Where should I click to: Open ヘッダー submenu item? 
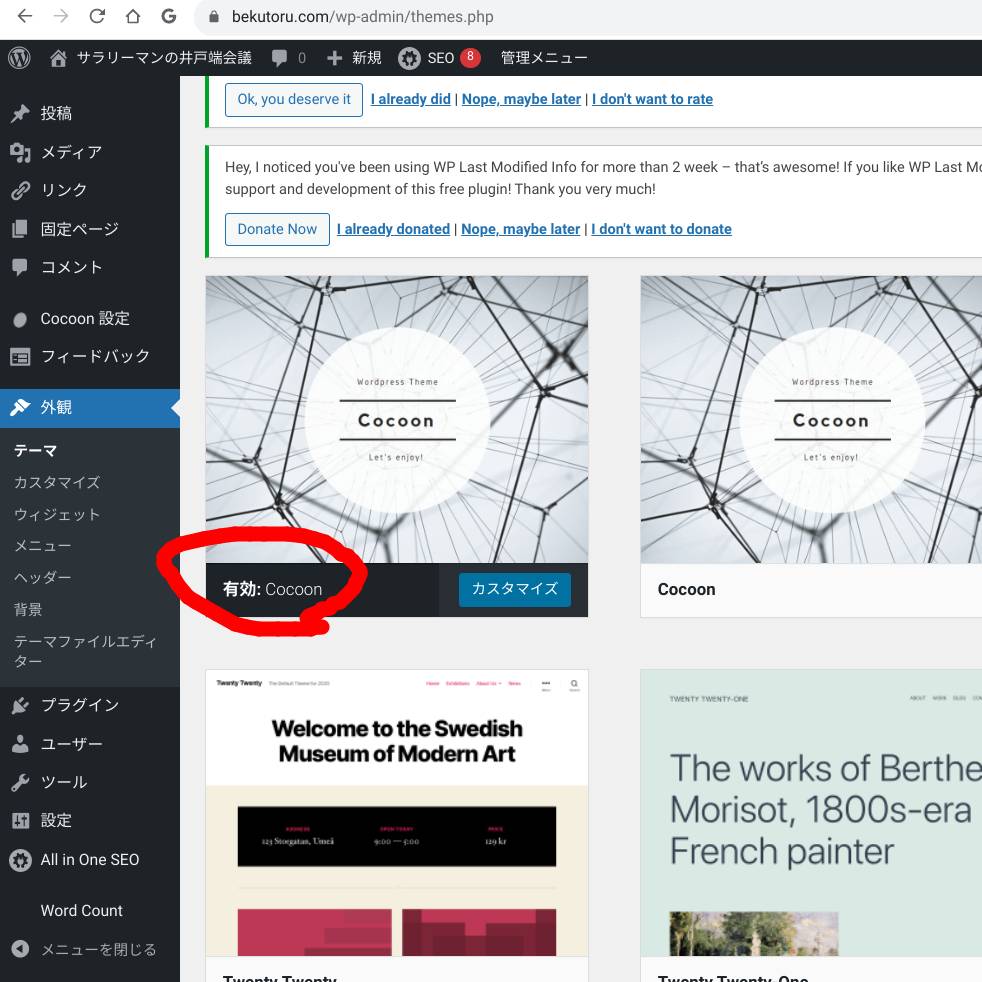(43, 577)
